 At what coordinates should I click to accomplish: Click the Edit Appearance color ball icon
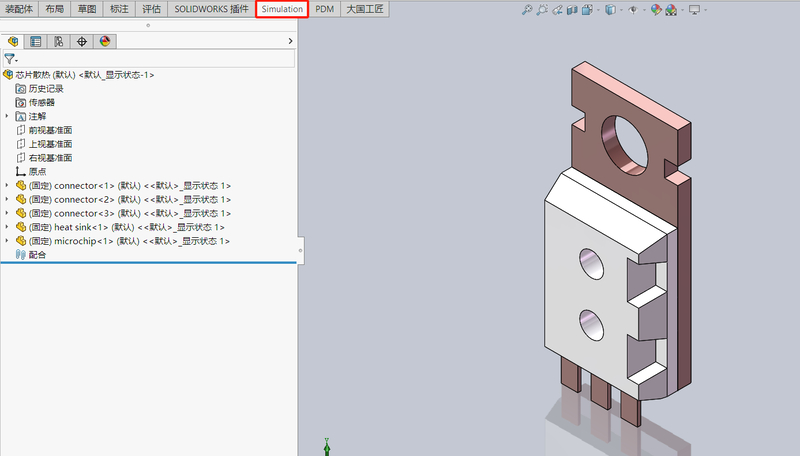point(656,10)
